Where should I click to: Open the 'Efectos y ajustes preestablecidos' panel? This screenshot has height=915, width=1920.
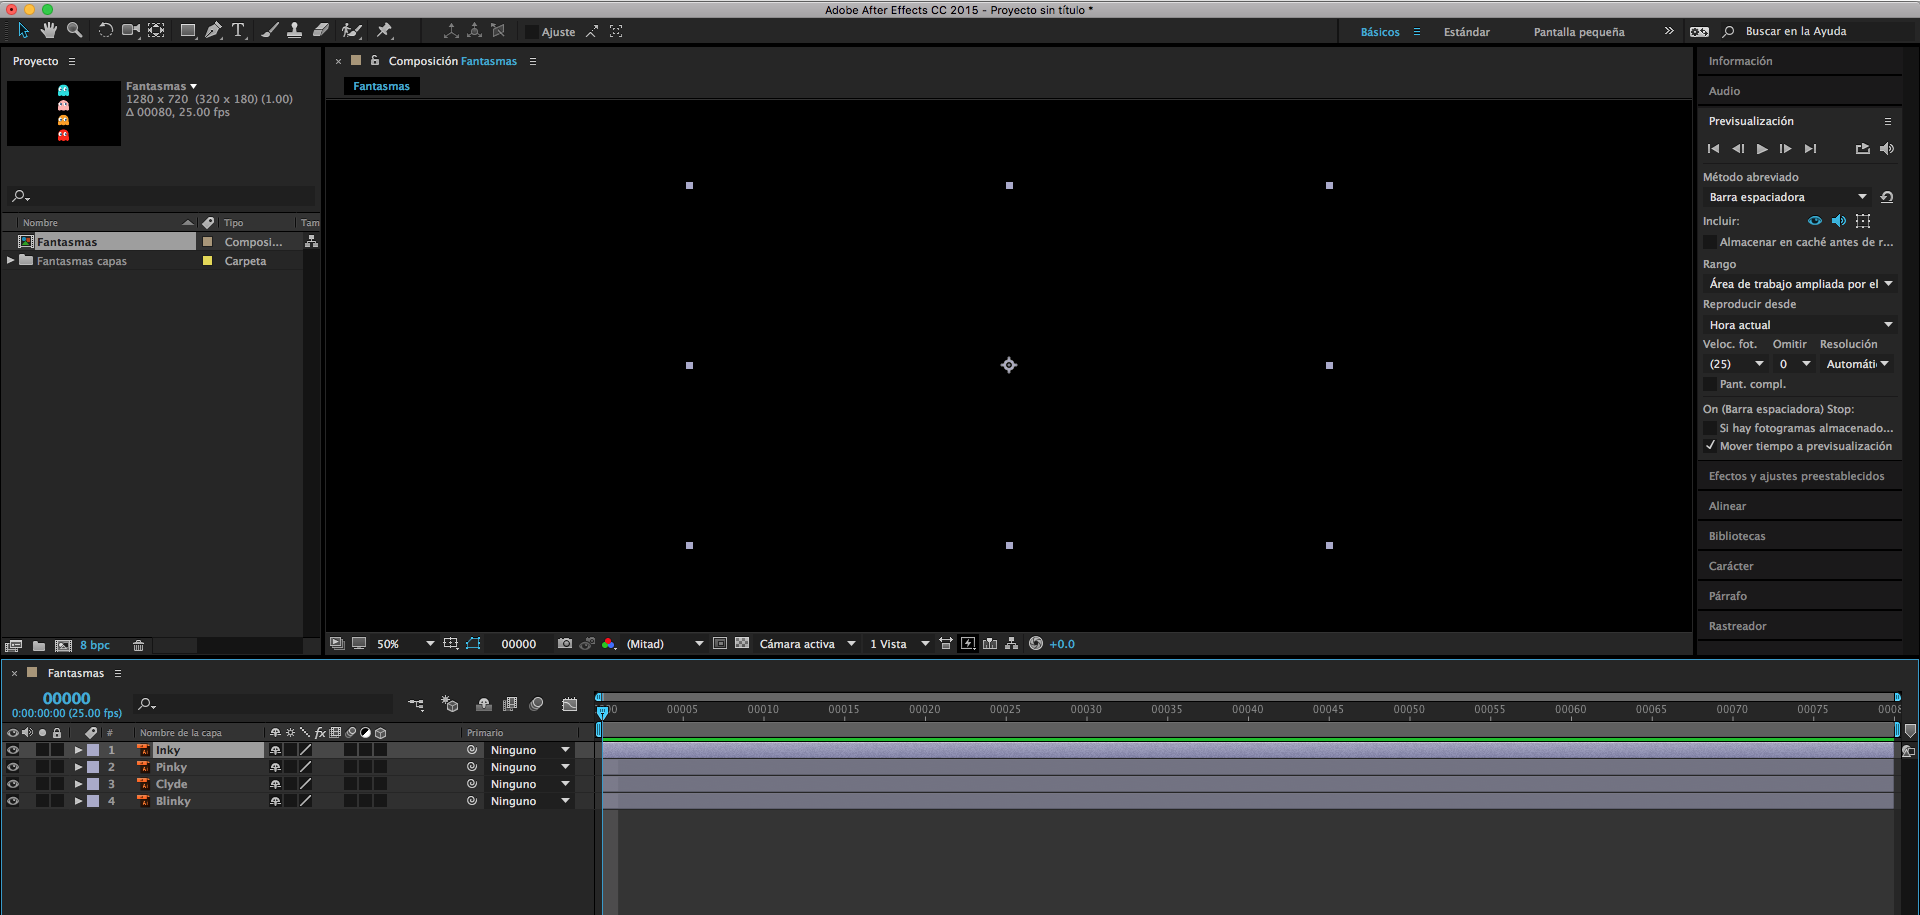click(x=1796, y=476)
